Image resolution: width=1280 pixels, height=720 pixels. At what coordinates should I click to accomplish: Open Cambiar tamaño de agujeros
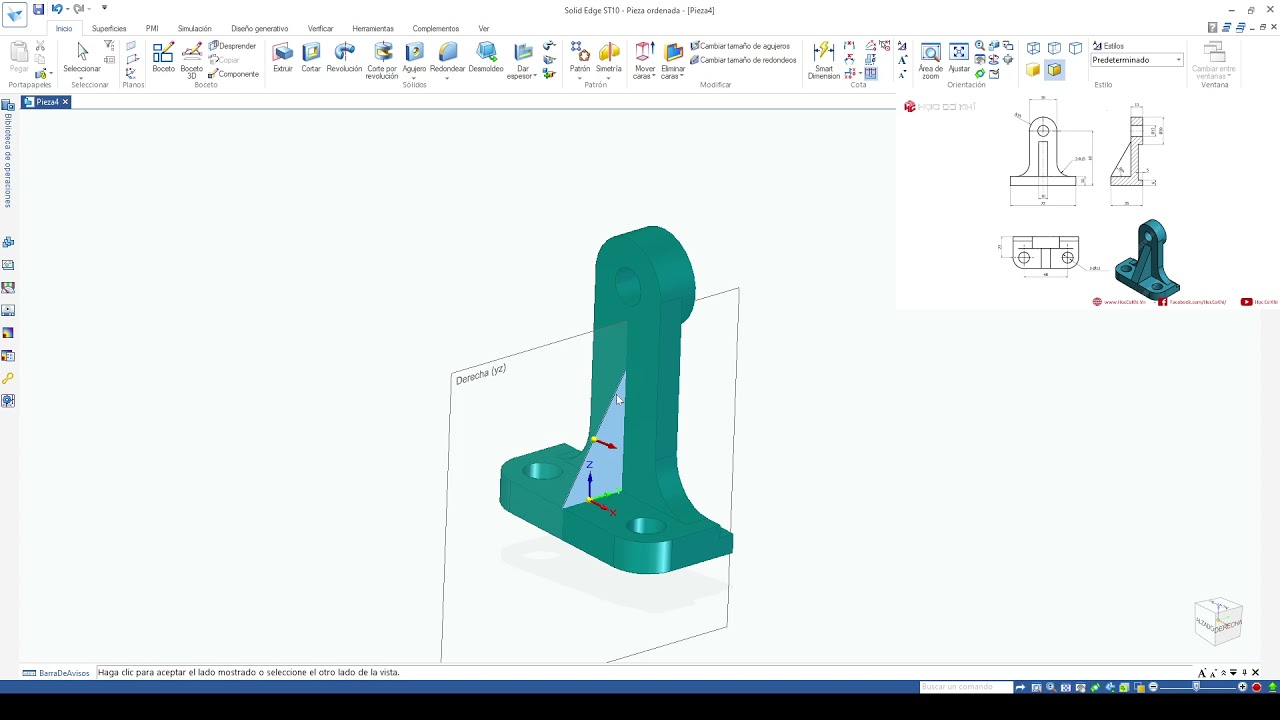coord(740,46)
